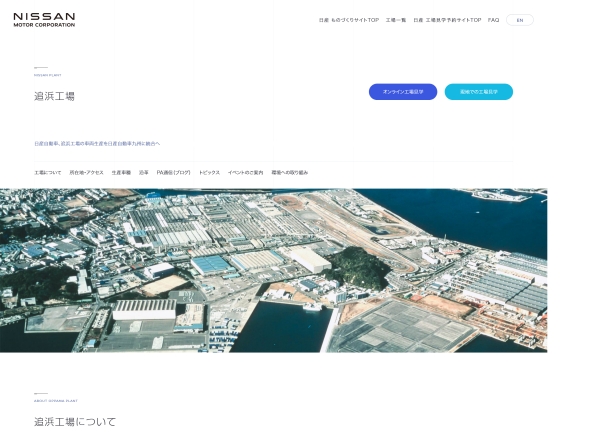The image size is (590, 443).
Task: Open 日産ものづくりサイトTOP link
Action: 349,20
